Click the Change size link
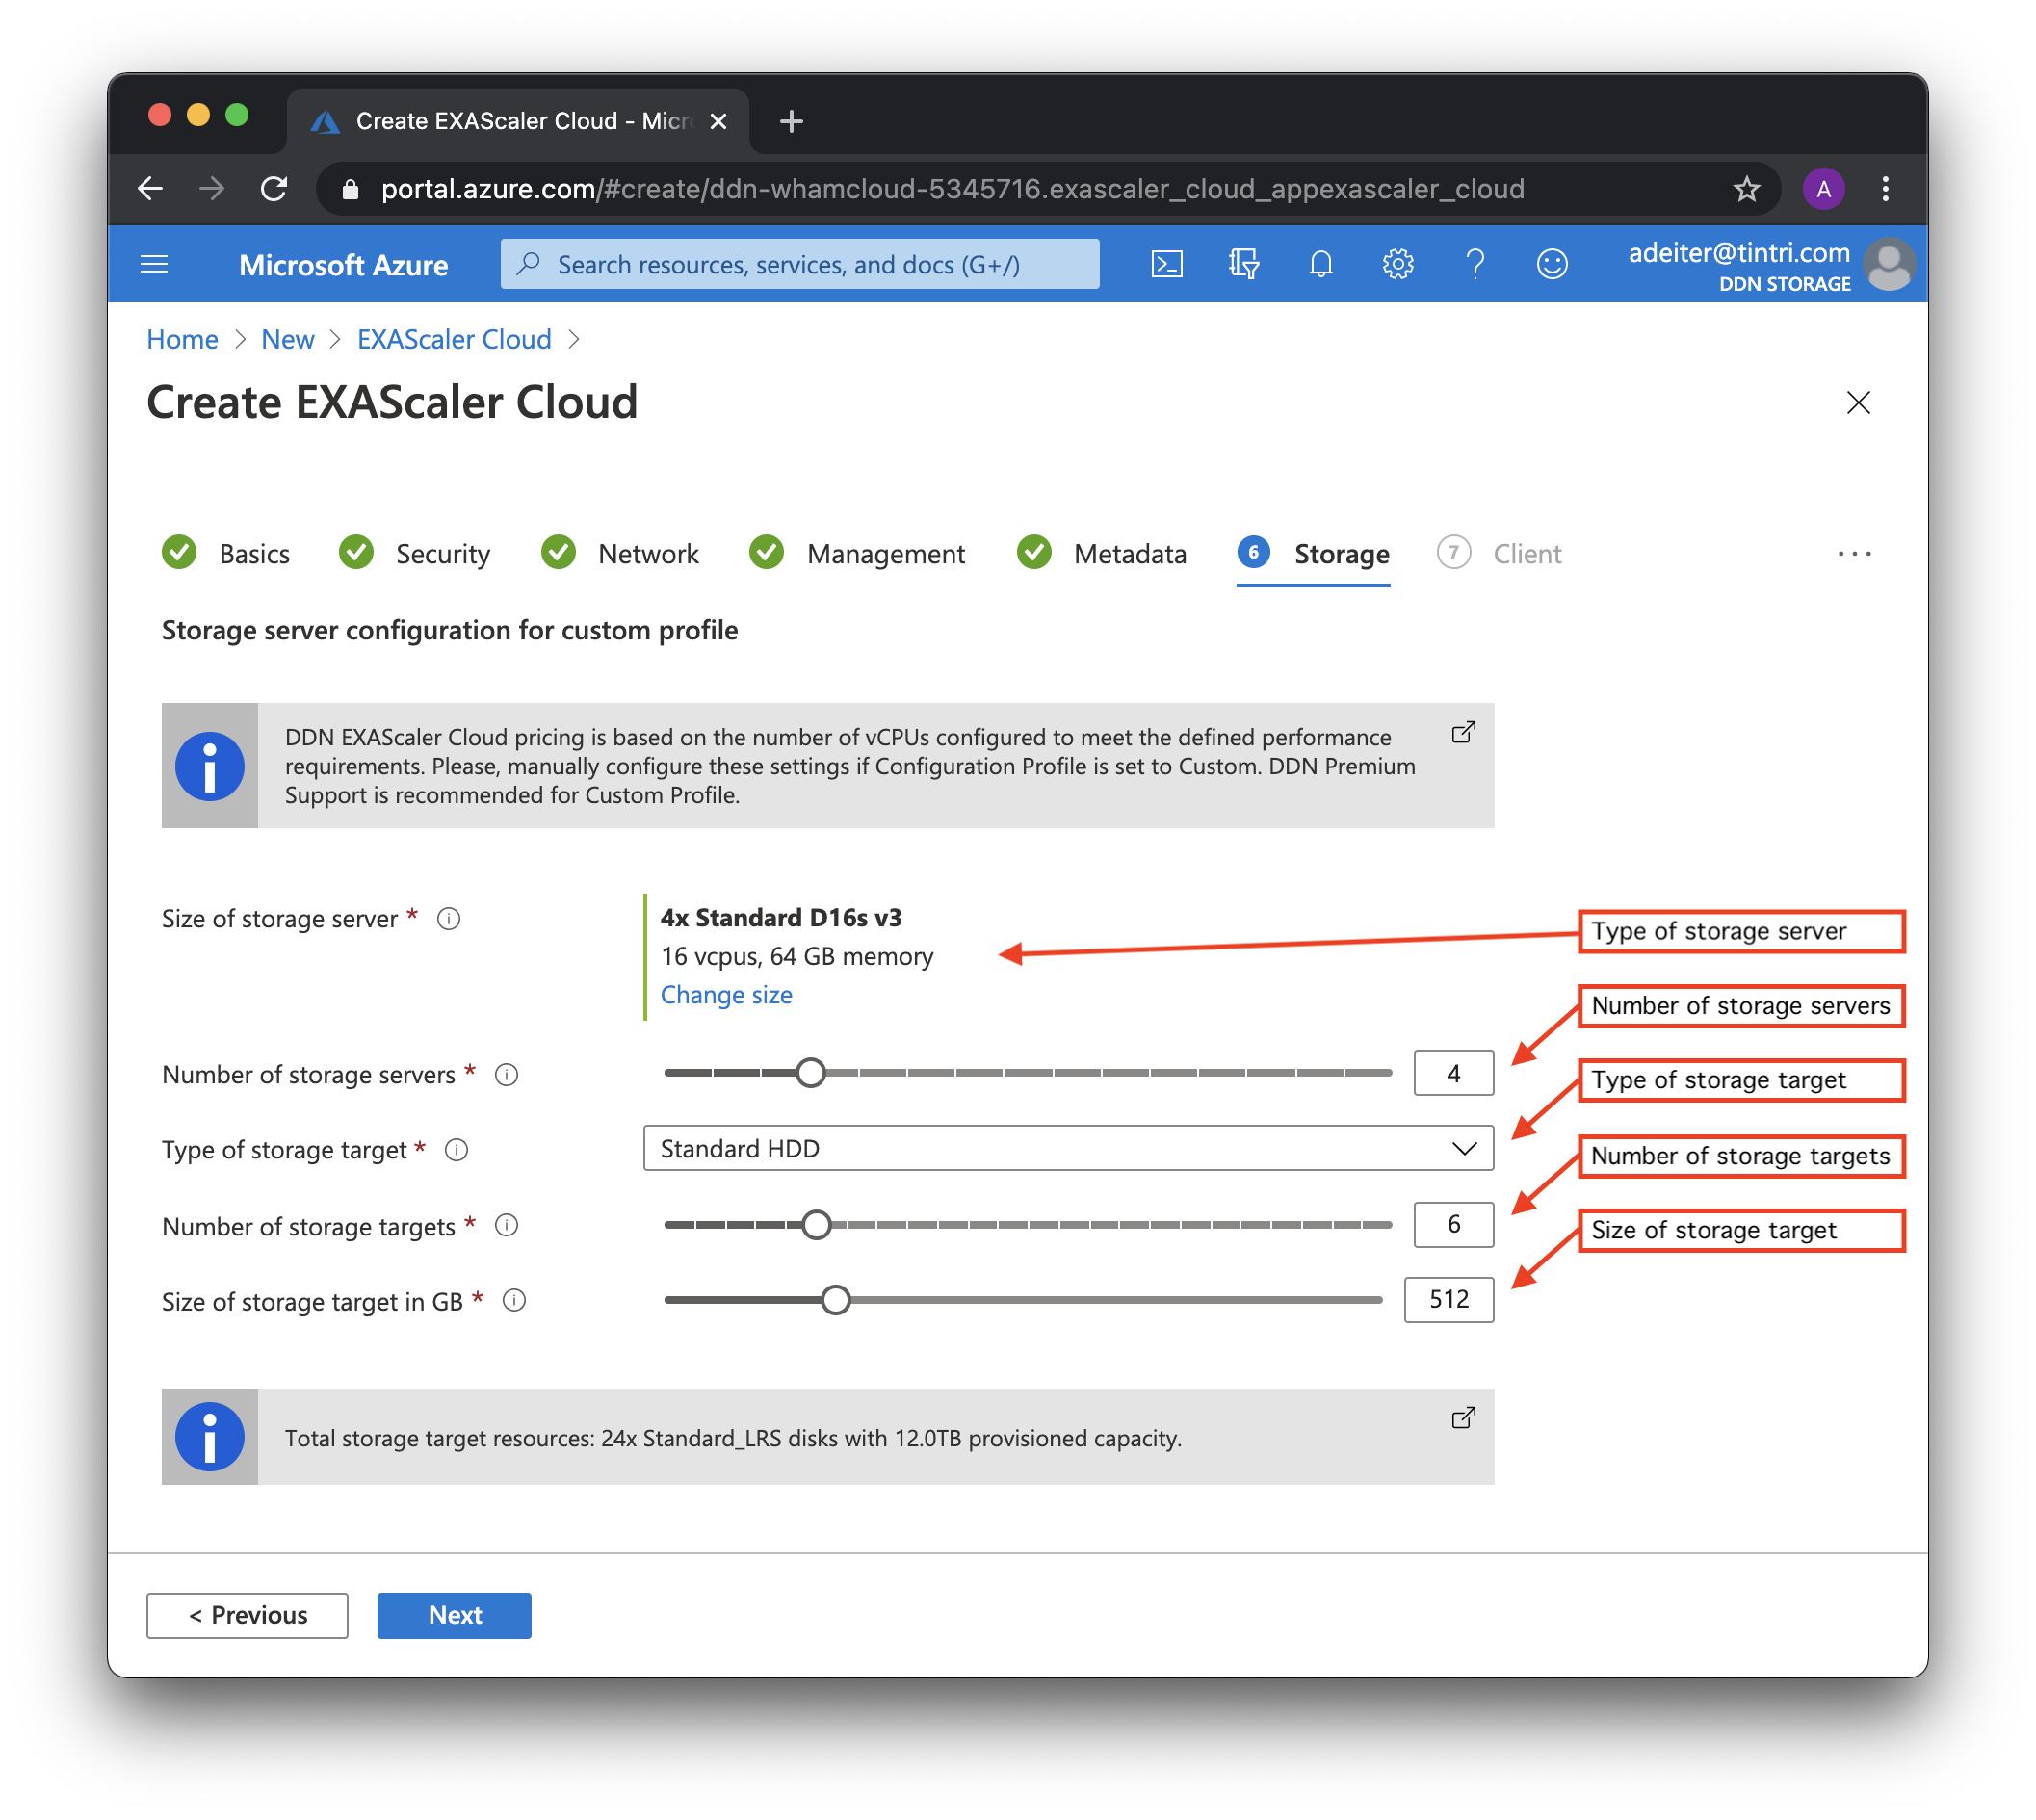The height and width of the screenshot is (1820, 2036). pyautogui.click(x=726, y=995)
